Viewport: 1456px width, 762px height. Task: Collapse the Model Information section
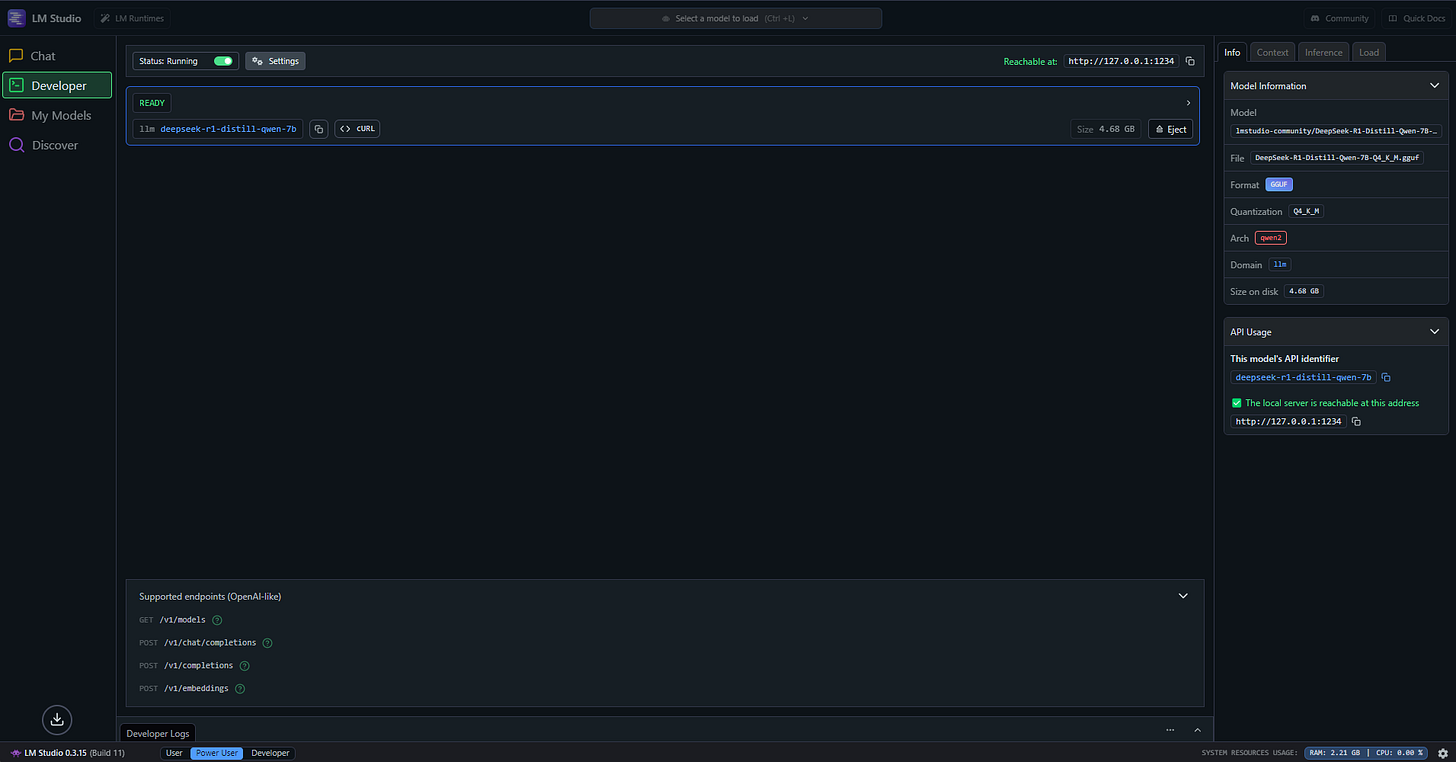pos(1434,85)
